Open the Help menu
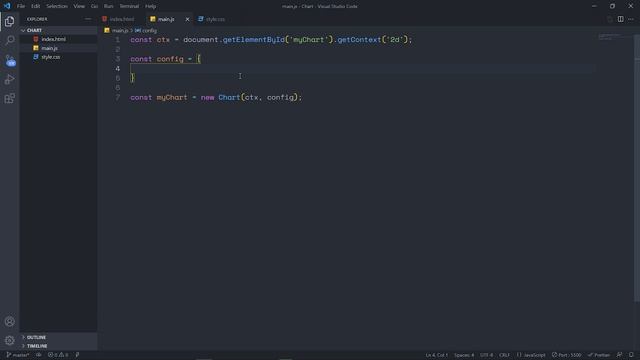640x360 pixels. (x=151, y=6)
